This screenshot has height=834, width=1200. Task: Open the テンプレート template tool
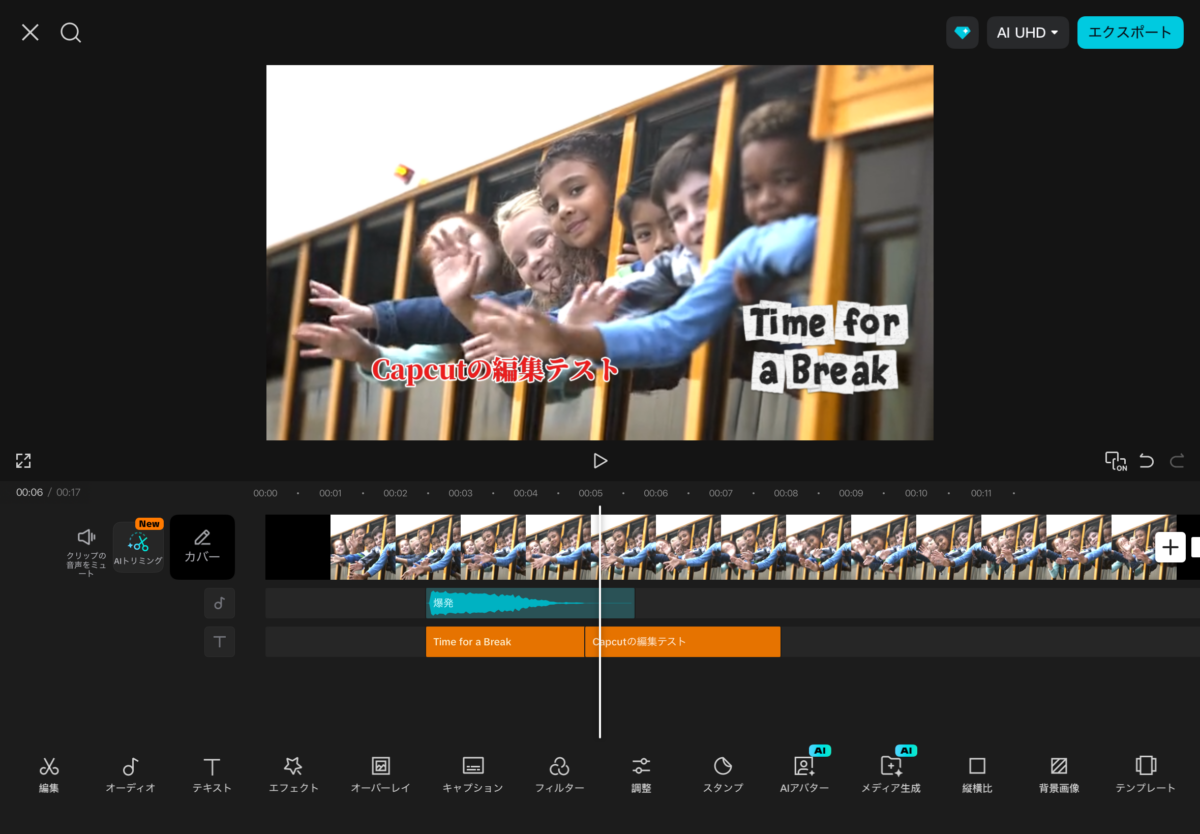click(1146, 775)
